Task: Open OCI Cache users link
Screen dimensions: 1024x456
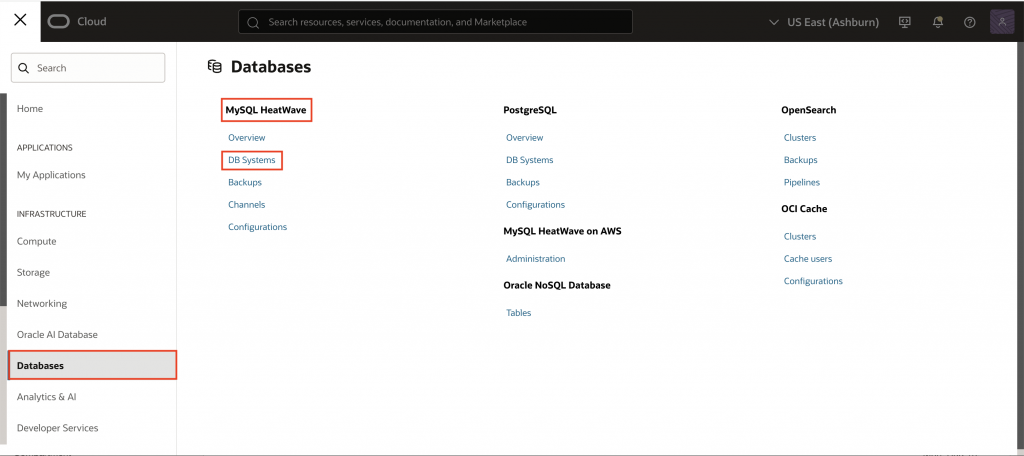Action: 808,259
